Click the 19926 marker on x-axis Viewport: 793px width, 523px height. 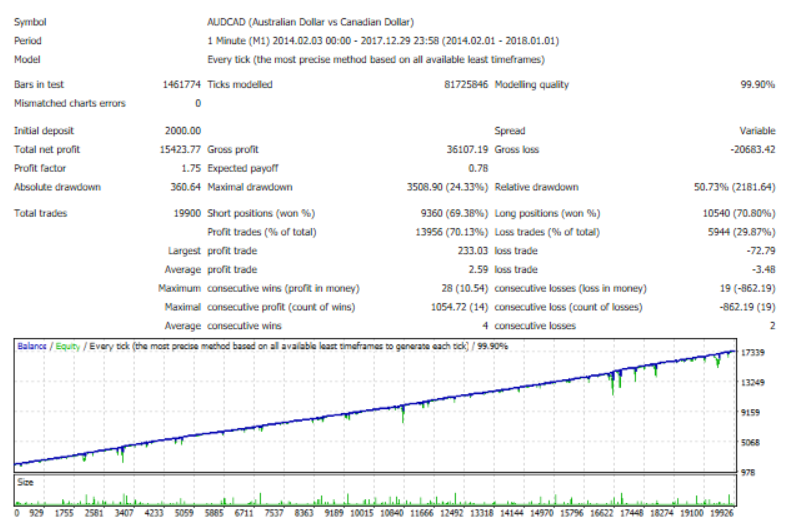click(722, 513)
